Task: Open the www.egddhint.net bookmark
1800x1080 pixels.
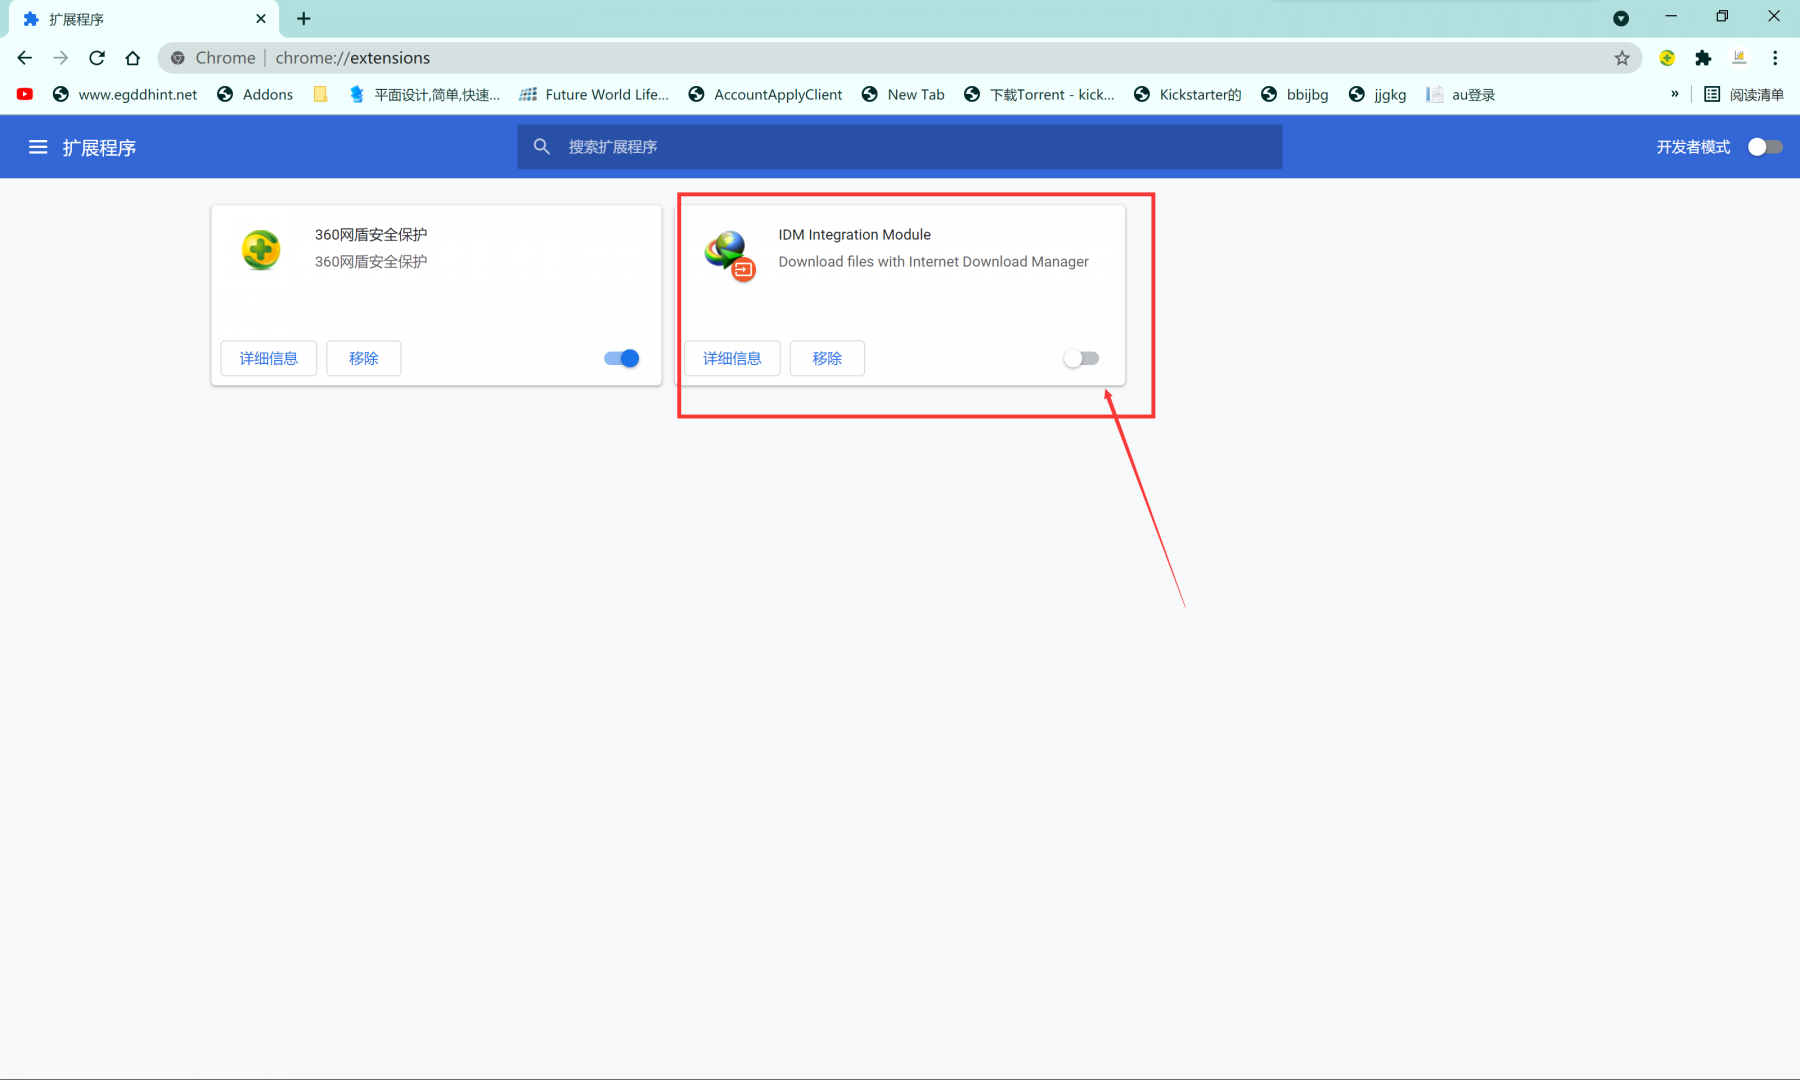Action: pyautogui.click(x=125, y=94)
